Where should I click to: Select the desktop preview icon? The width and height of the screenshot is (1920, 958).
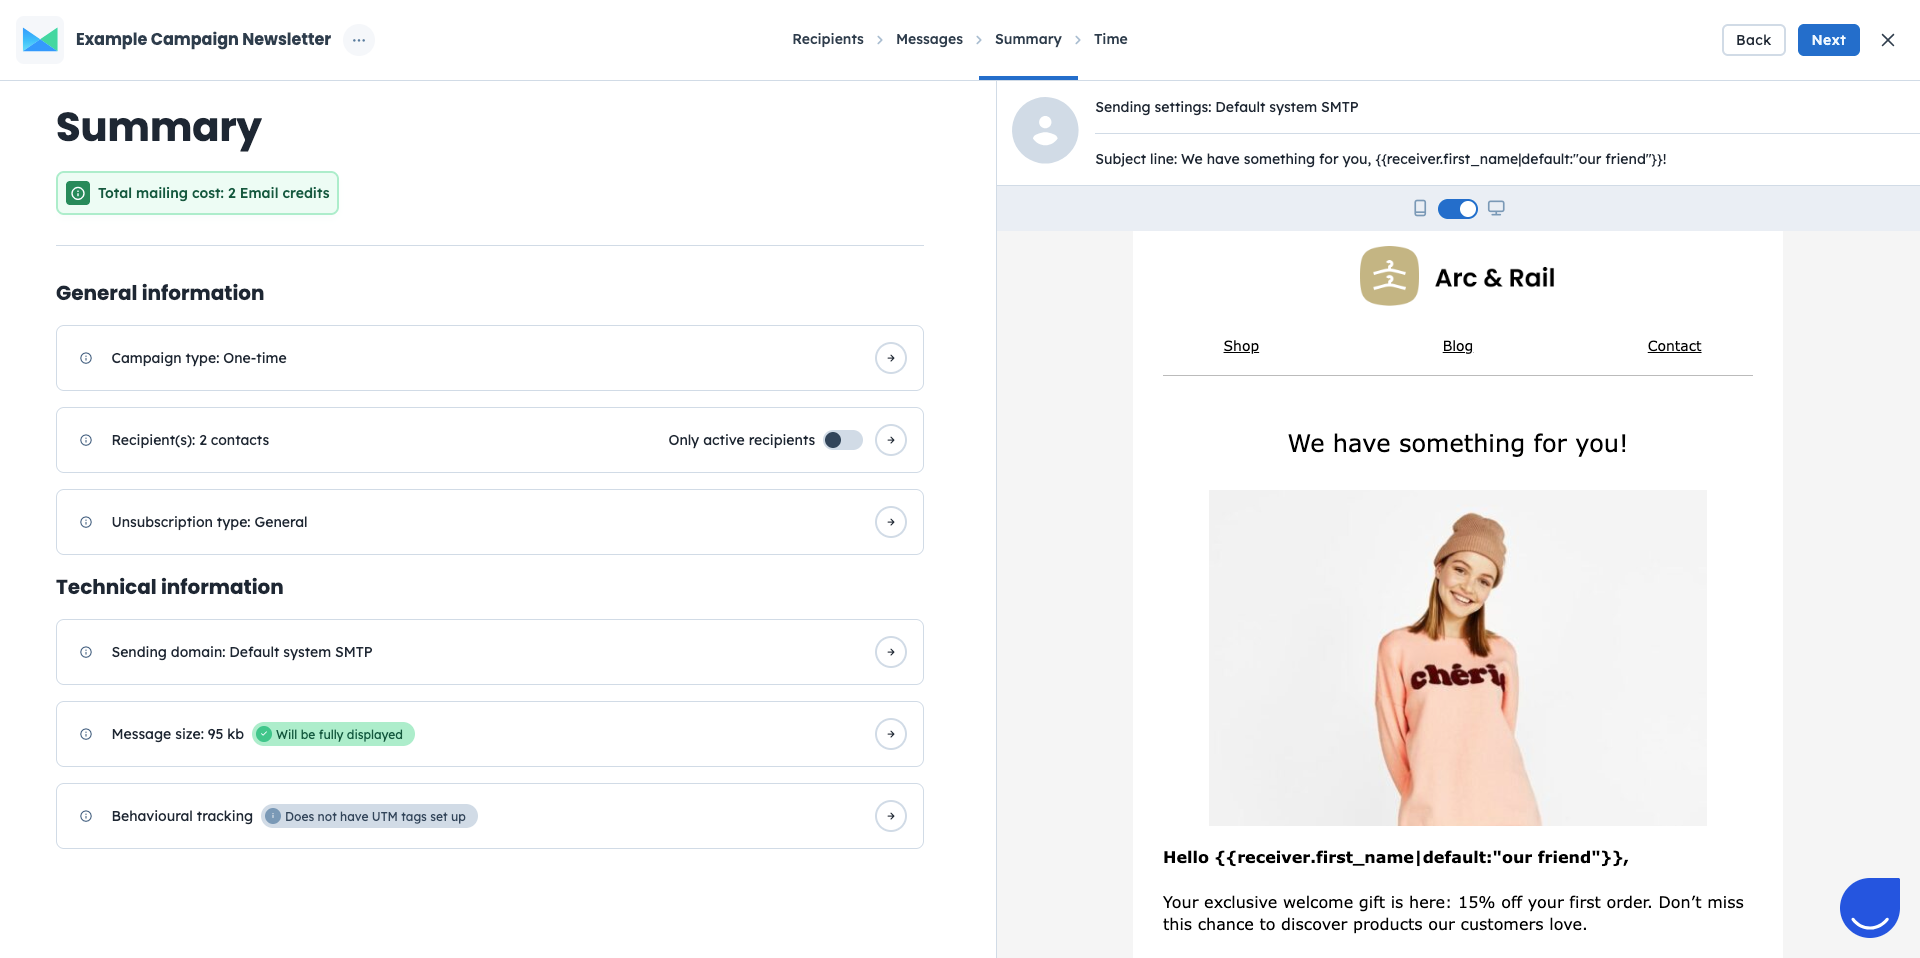click(x=1496, y=208)
